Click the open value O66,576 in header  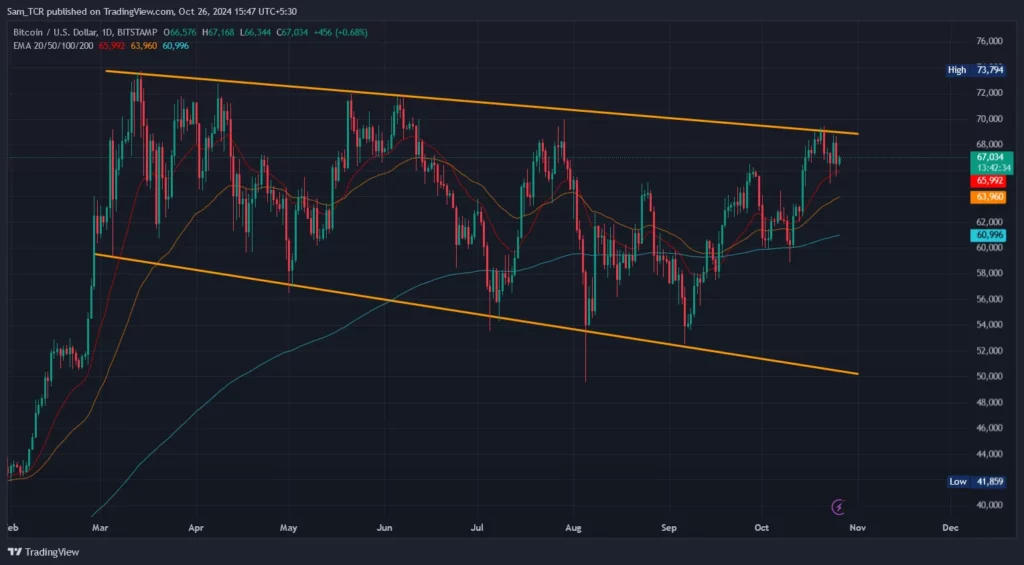[181, 32]
